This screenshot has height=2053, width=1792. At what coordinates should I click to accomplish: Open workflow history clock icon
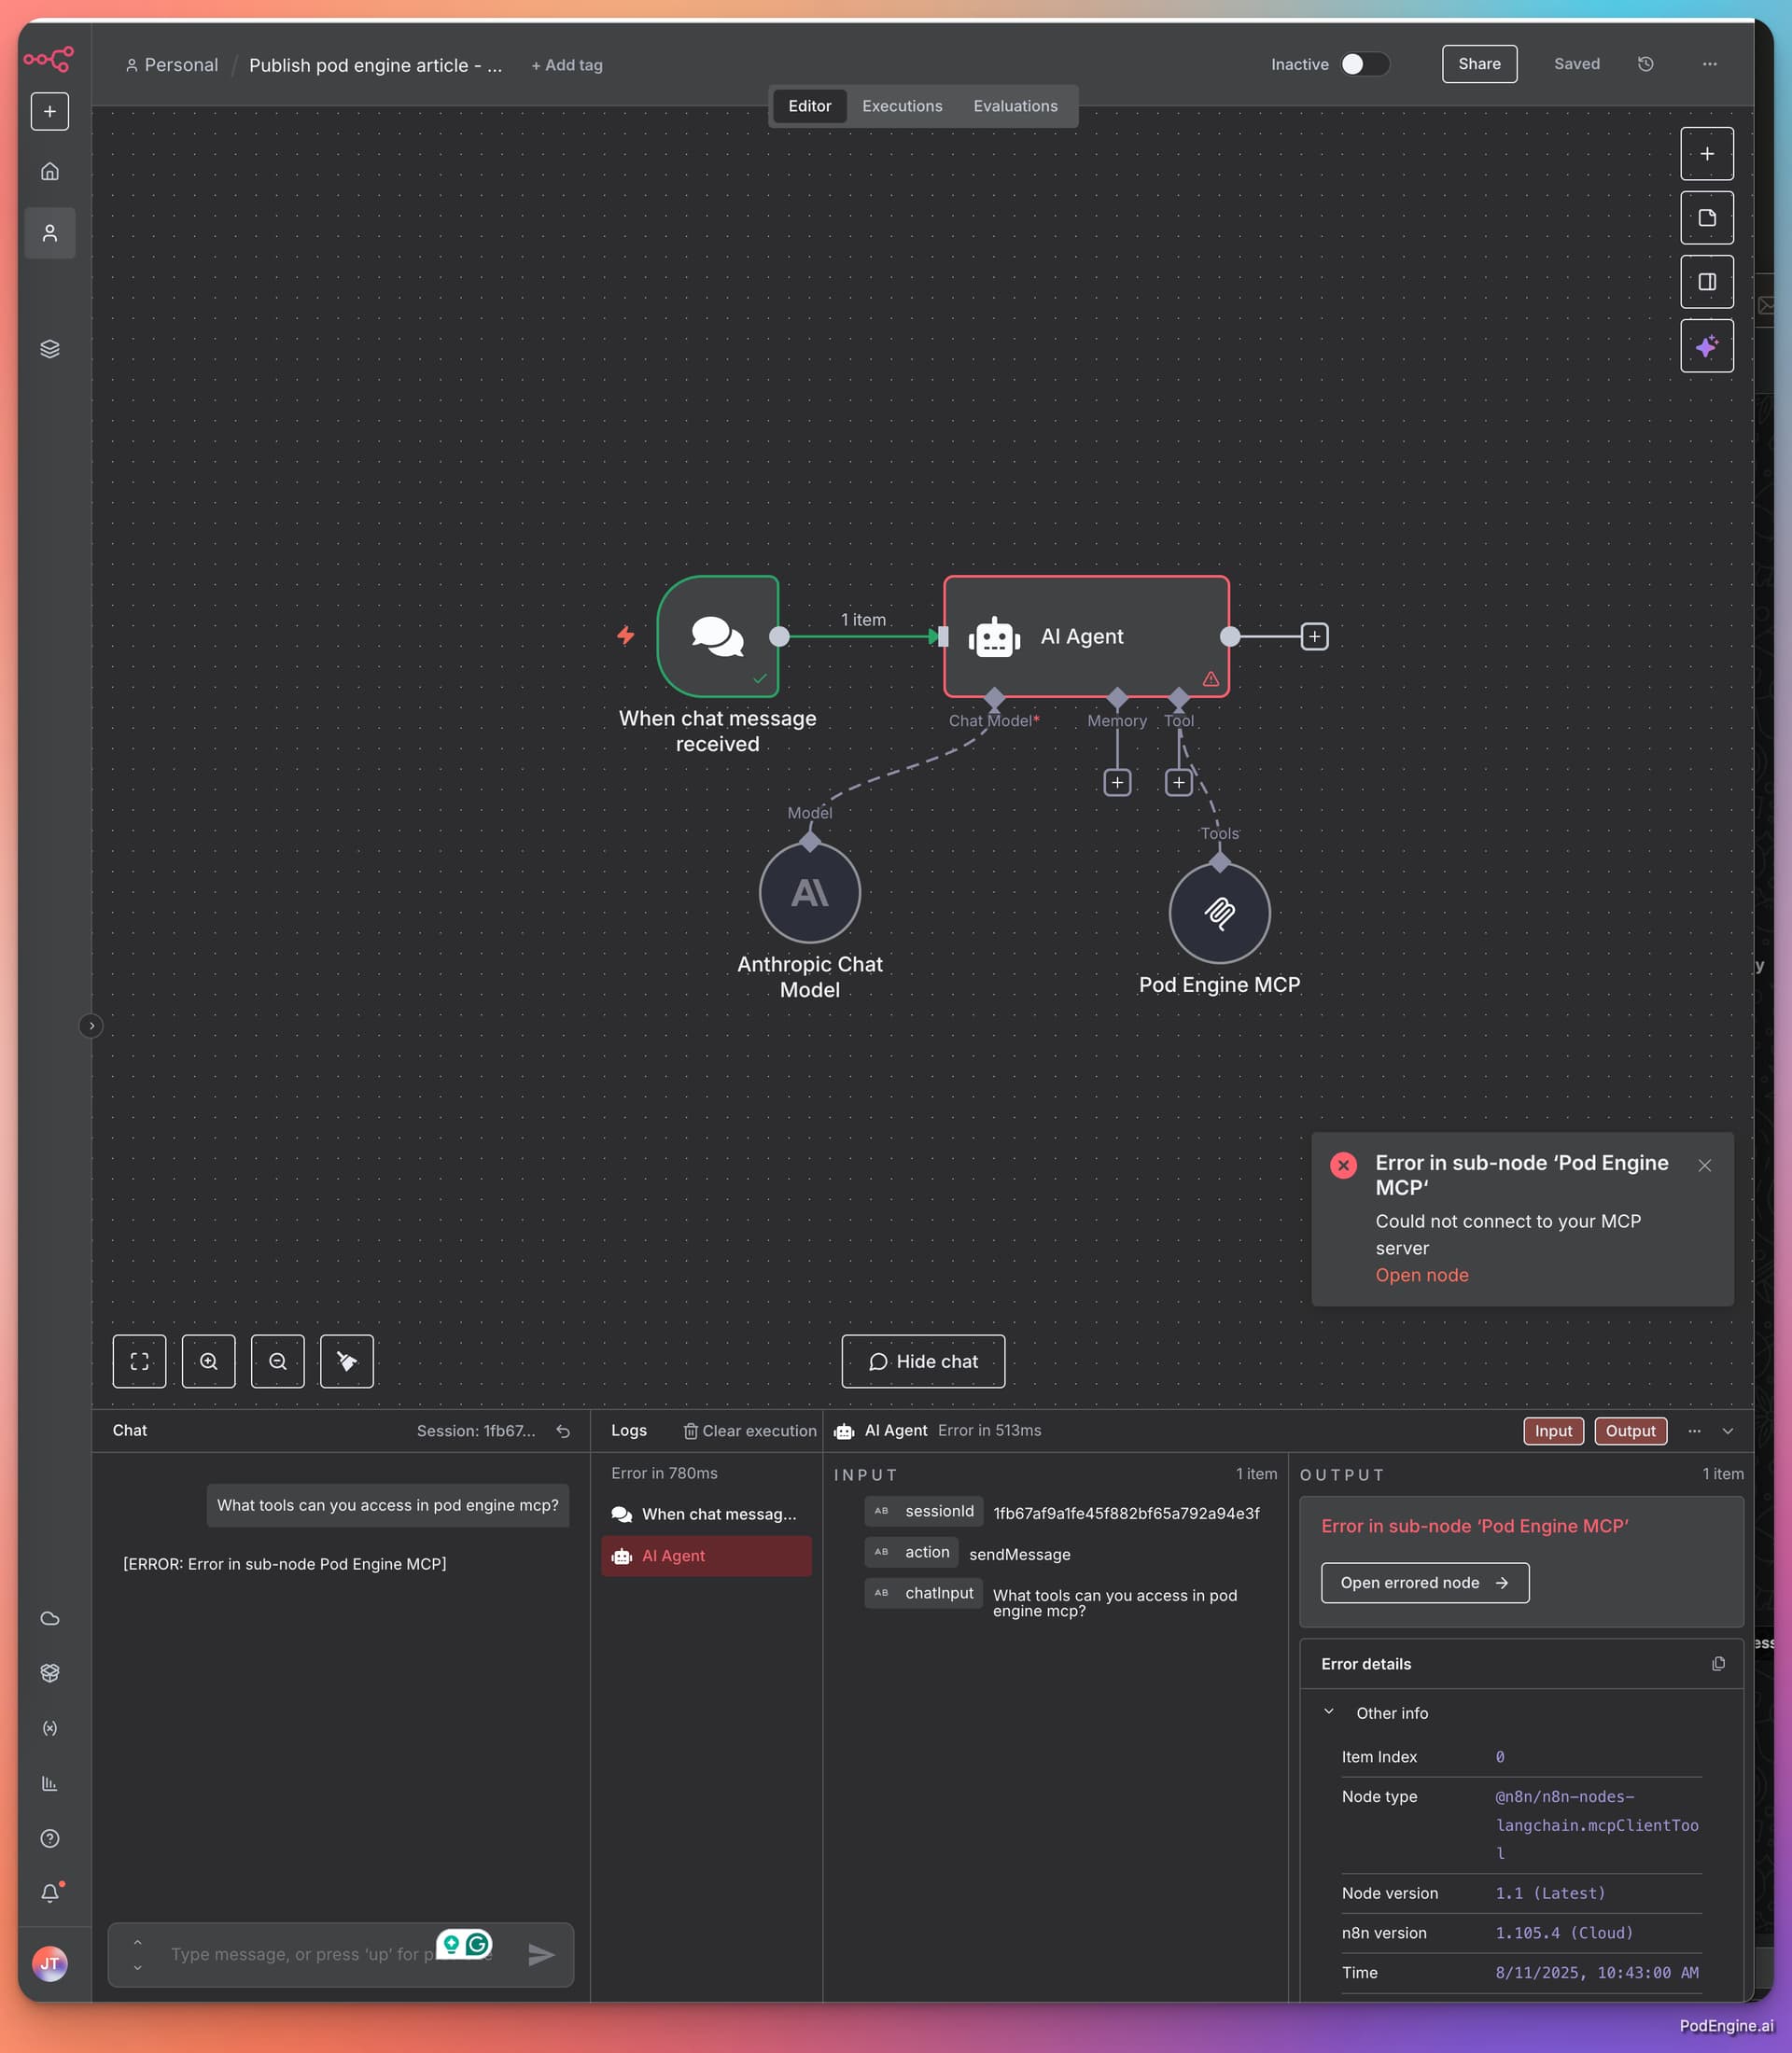(1645, 64)
